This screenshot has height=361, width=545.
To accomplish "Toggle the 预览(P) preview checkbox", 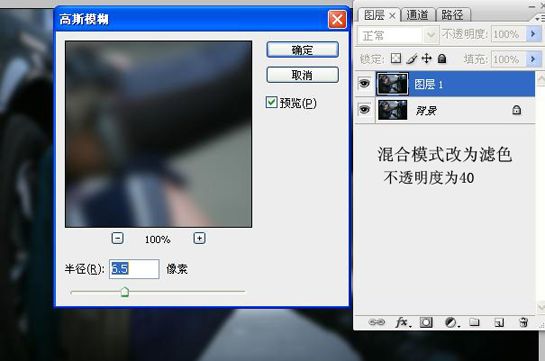I will 271,102.
